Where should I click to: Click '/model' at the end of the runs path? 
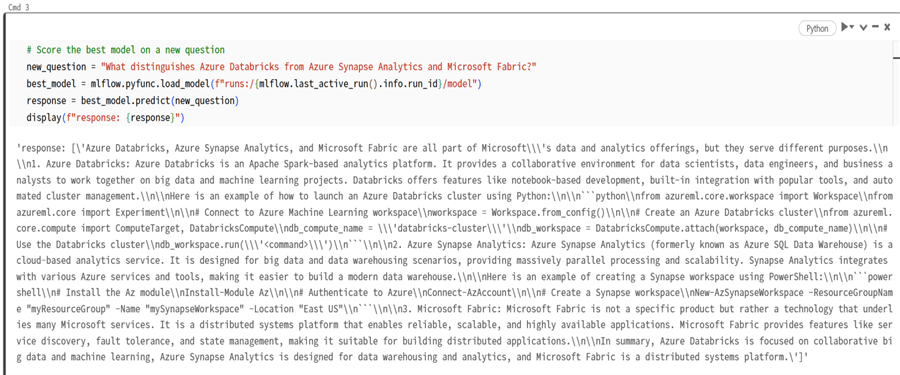(458, 84)
